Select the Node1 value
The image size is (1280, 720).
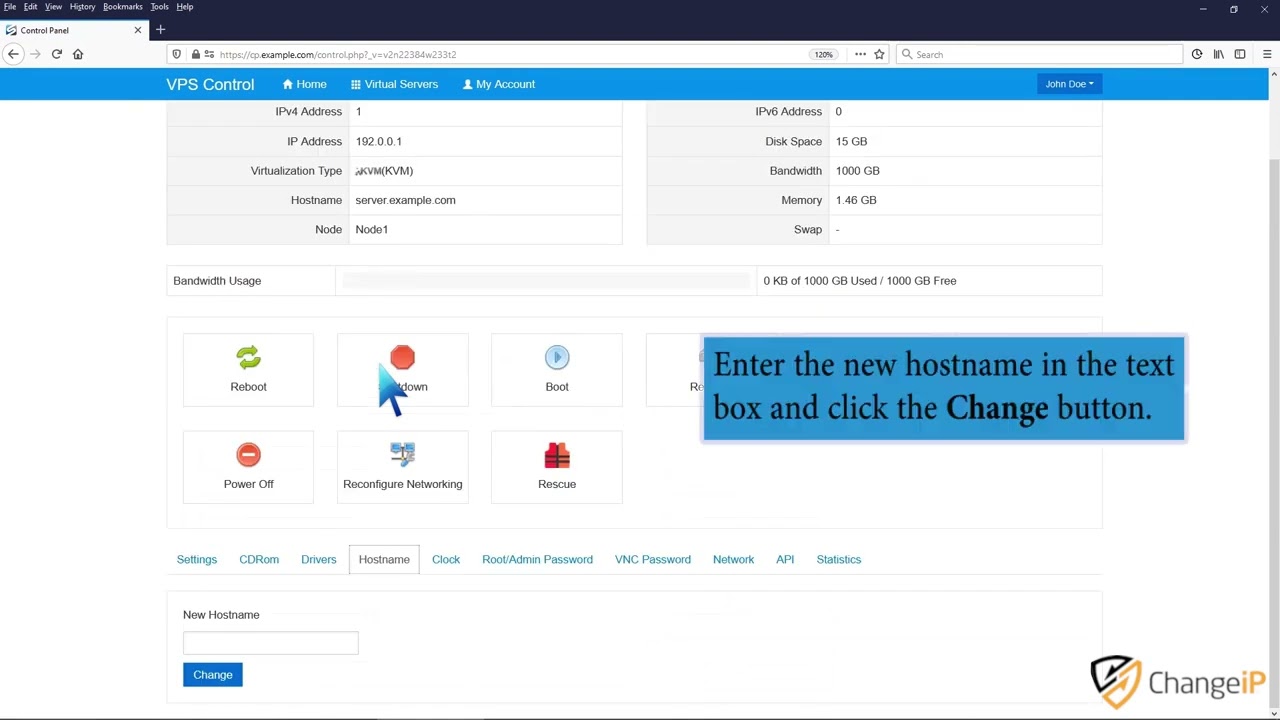[x=371, y=229]
